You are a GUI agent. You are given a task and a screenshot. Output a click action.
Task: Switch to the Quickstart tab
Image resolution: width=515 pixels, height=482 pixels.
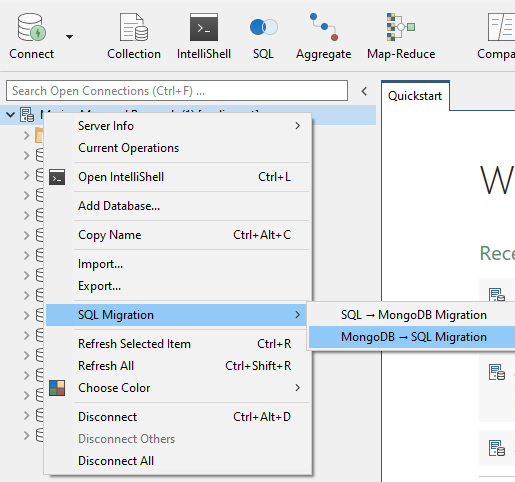[x=415, y=96]
